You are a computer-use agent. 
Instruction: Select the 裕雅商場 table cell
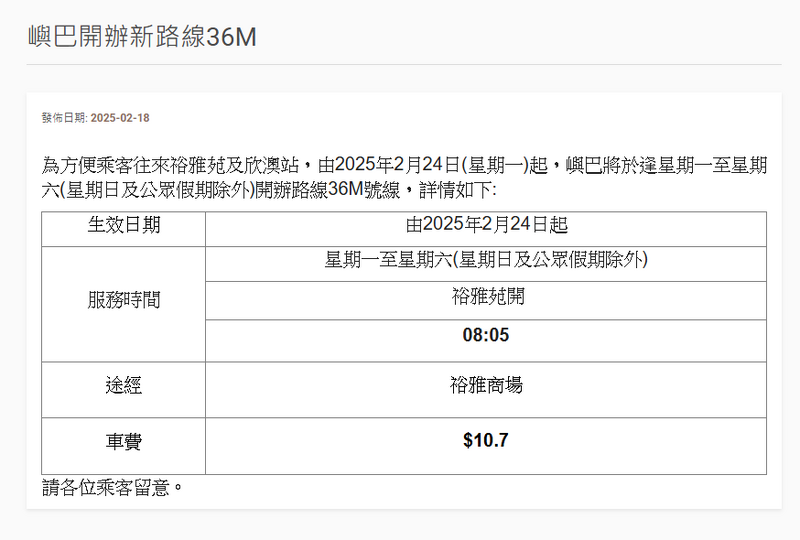point(486,385)
